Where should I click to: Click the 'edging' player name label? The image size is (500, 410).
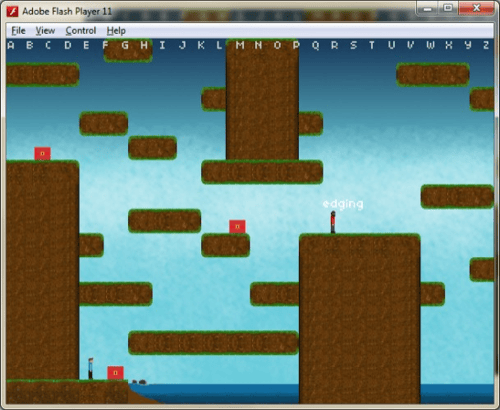[x=343, y=204]
